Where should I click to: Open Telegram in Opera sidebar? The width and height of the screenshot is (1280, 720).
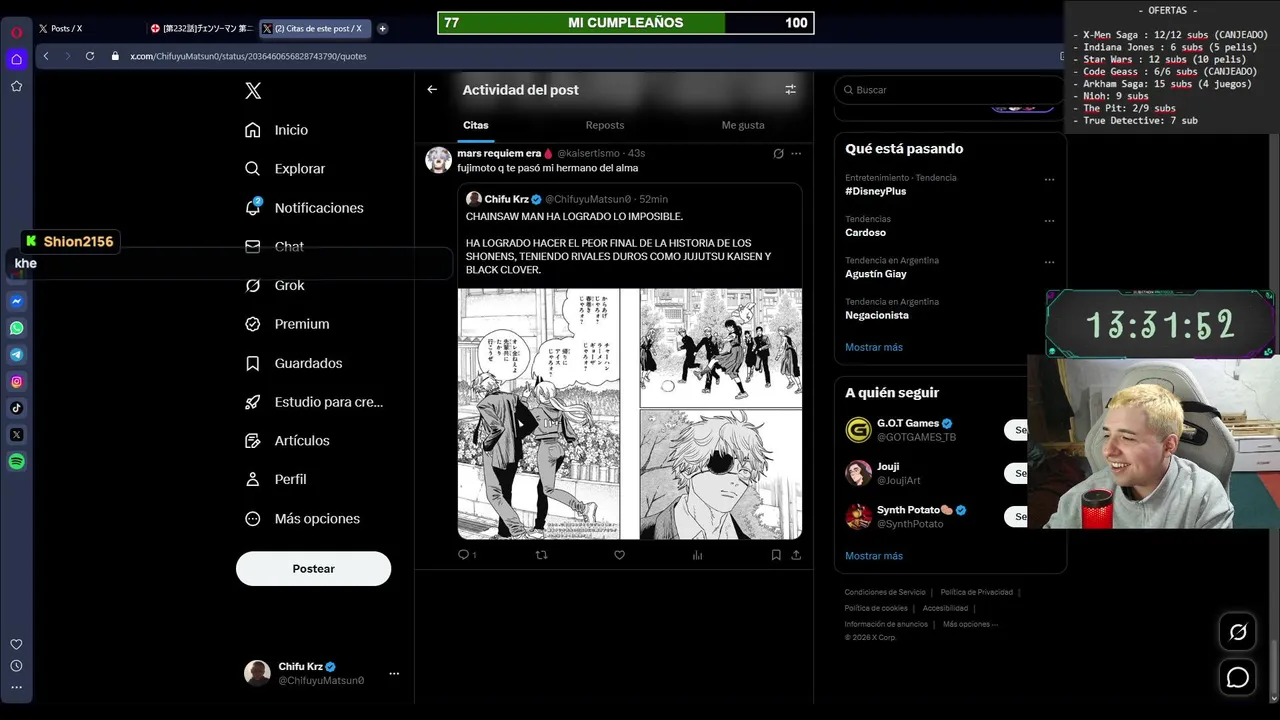[16, 355]
